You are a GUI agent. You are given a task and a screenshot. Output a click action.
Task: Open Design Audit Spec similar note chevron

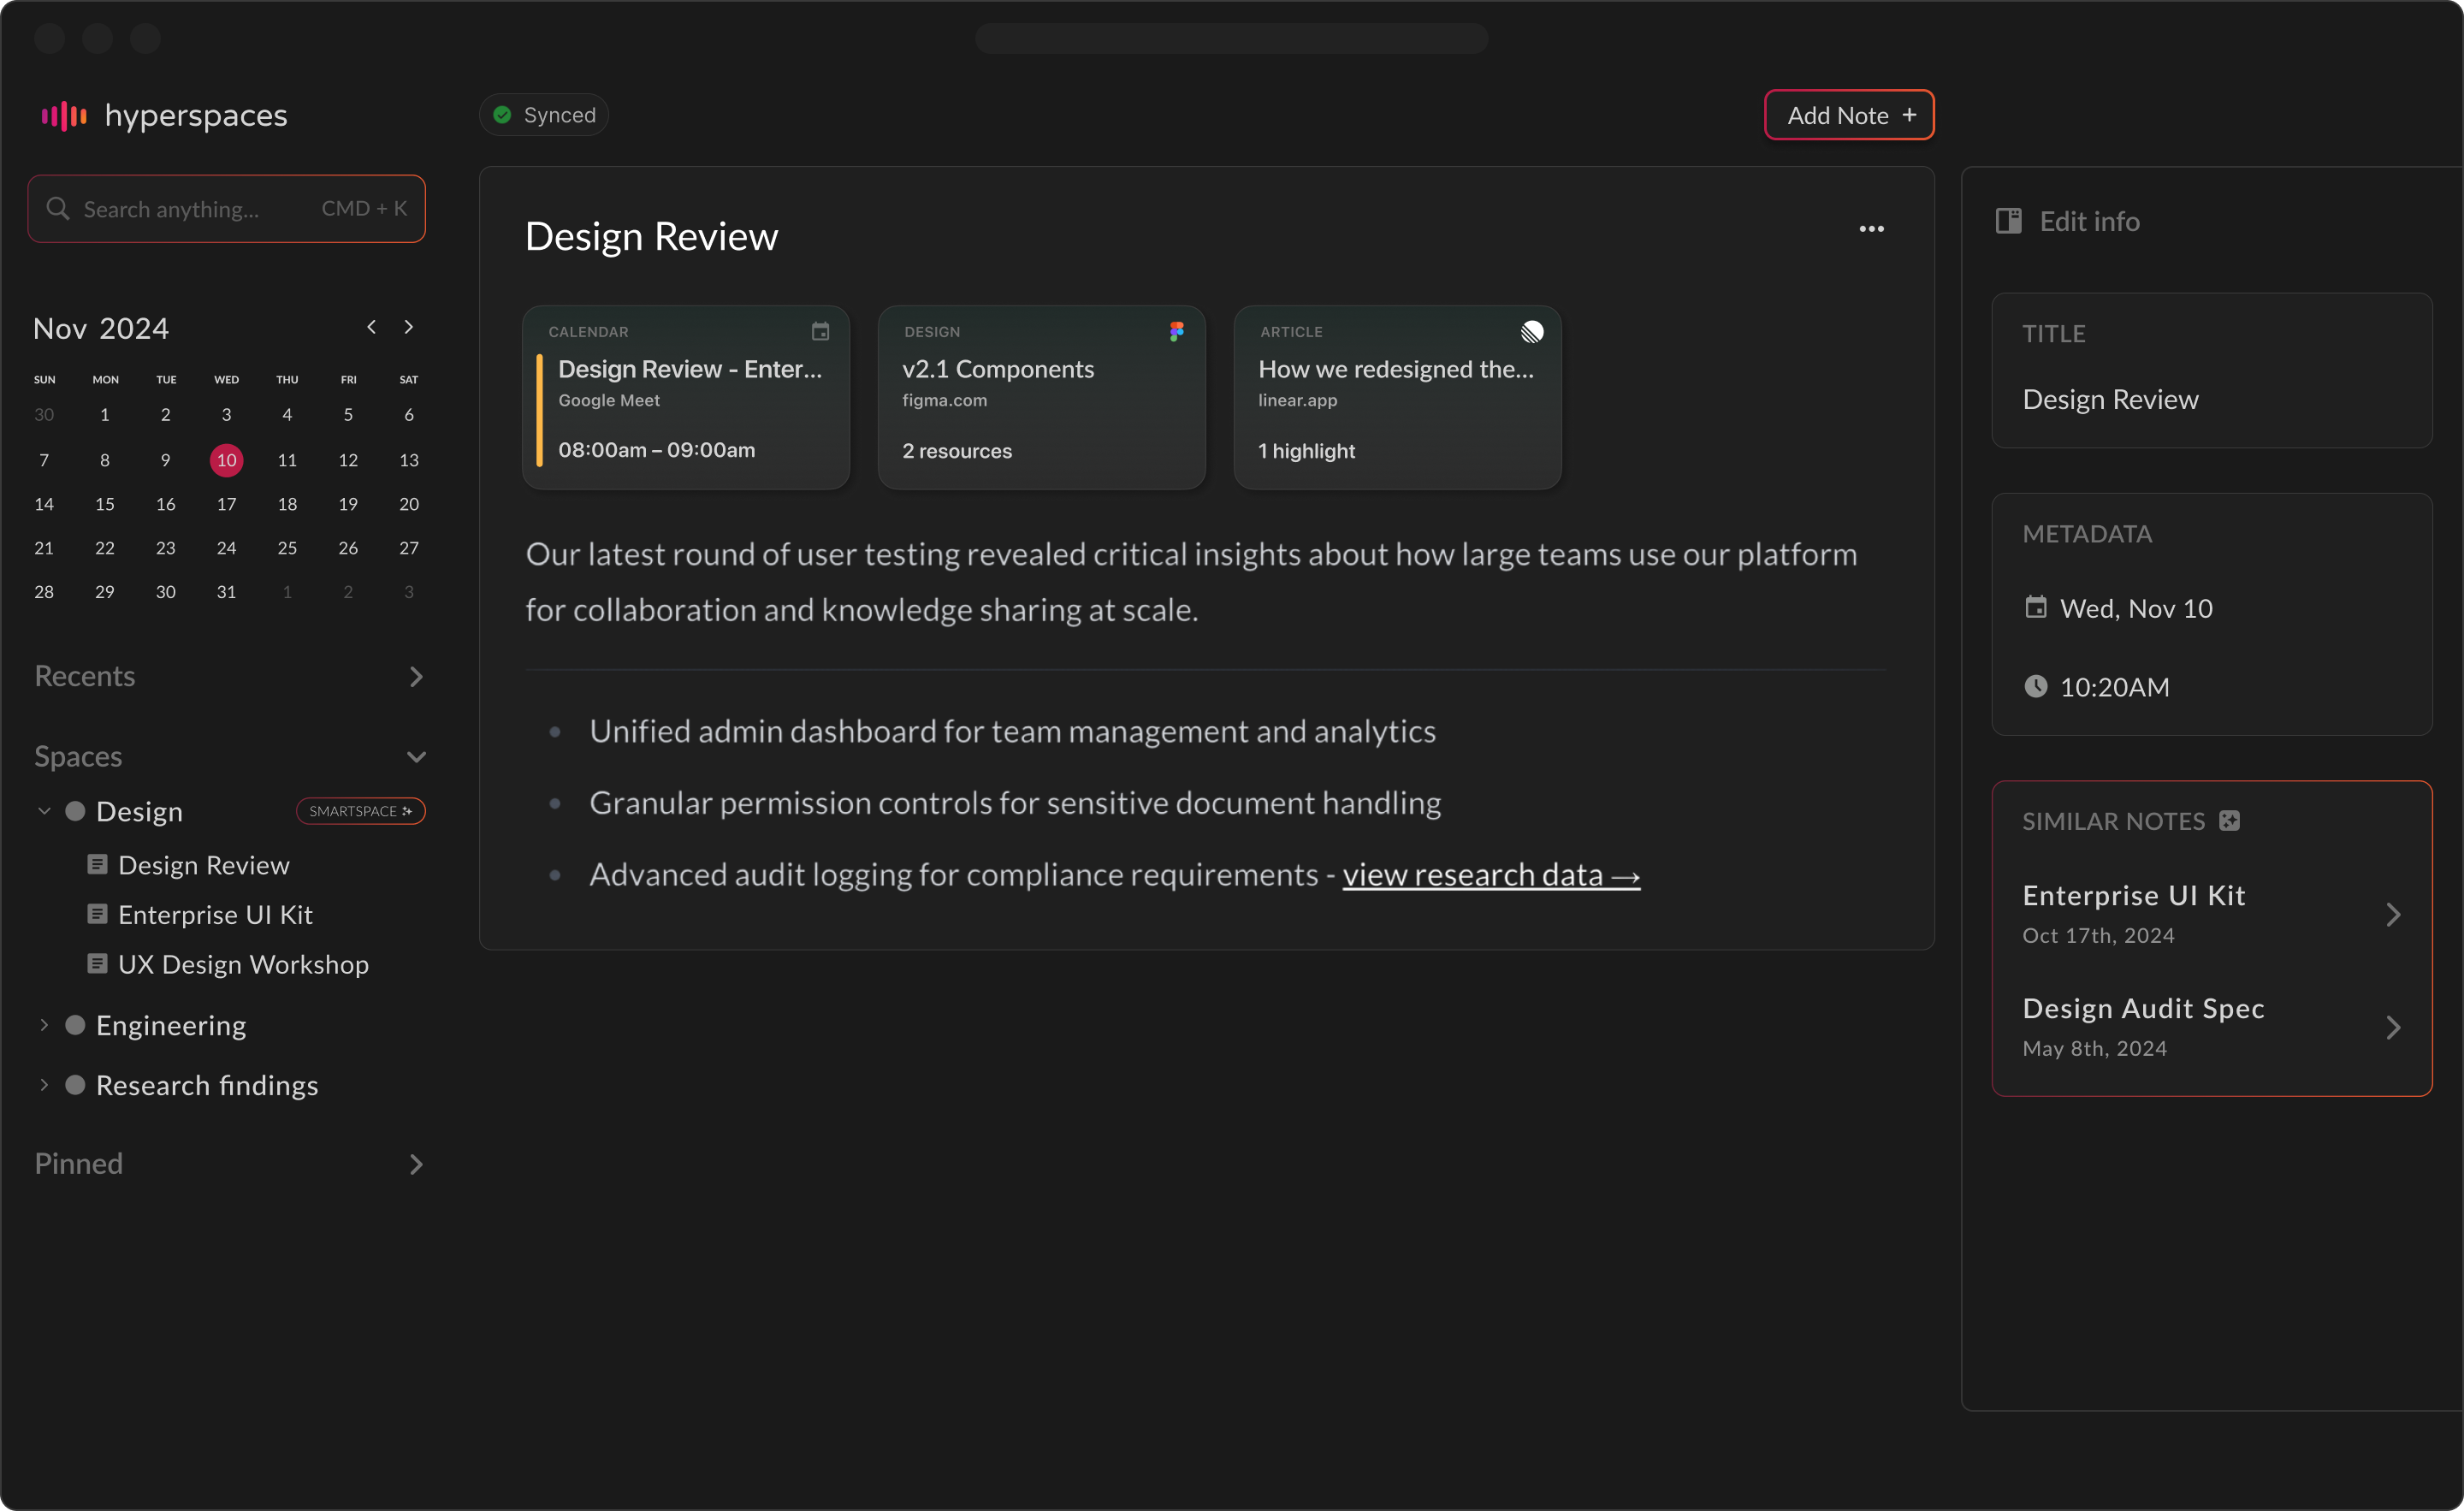[x=2393, y=1027]
